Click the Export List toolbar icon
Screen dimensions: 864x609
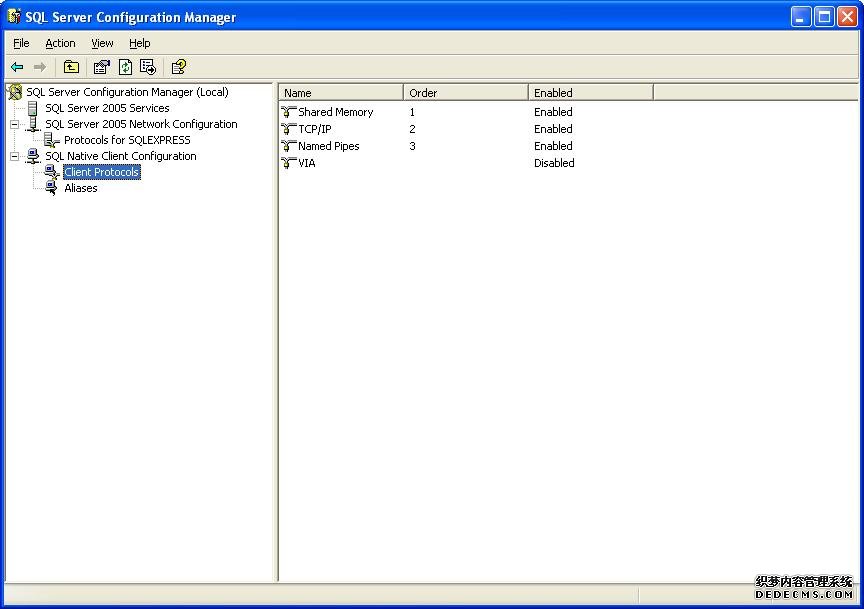[146, 67]
